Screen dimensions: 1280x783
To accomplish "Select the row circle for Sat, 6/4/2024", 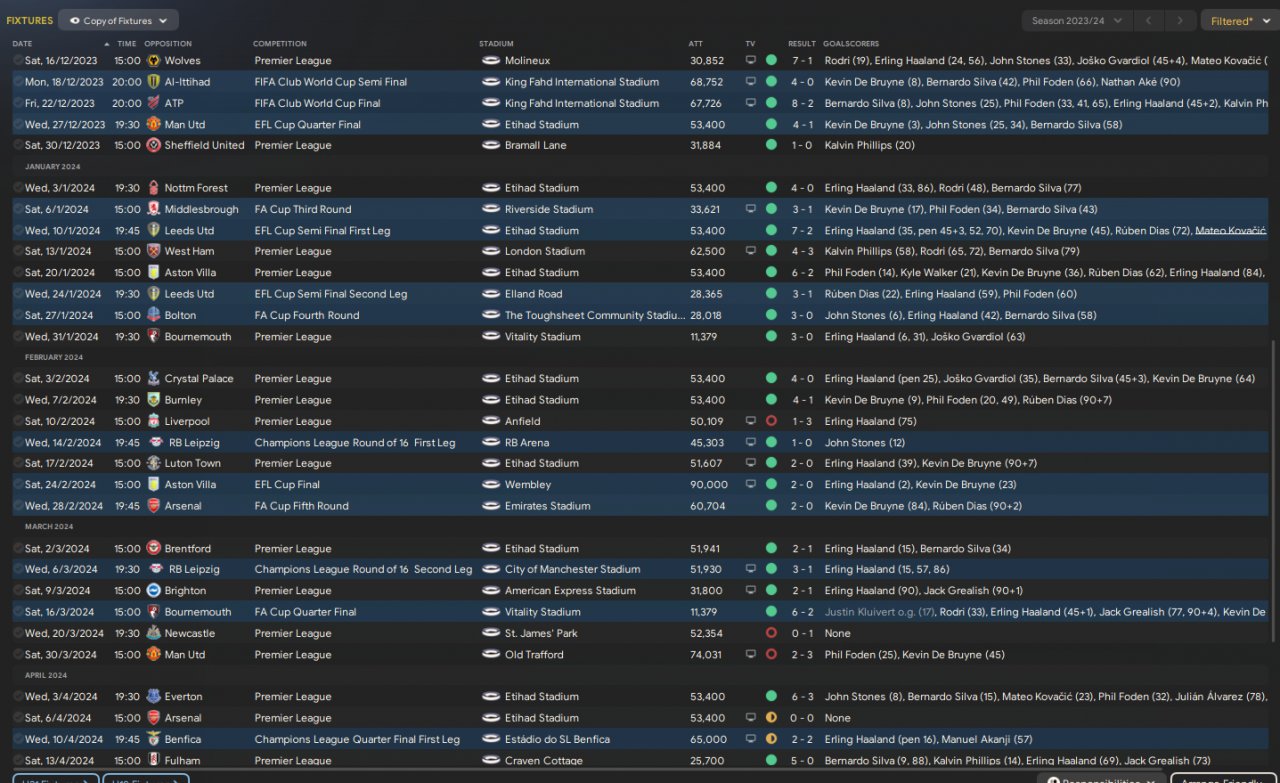I will pyautogui.click(x=18, y=718).
